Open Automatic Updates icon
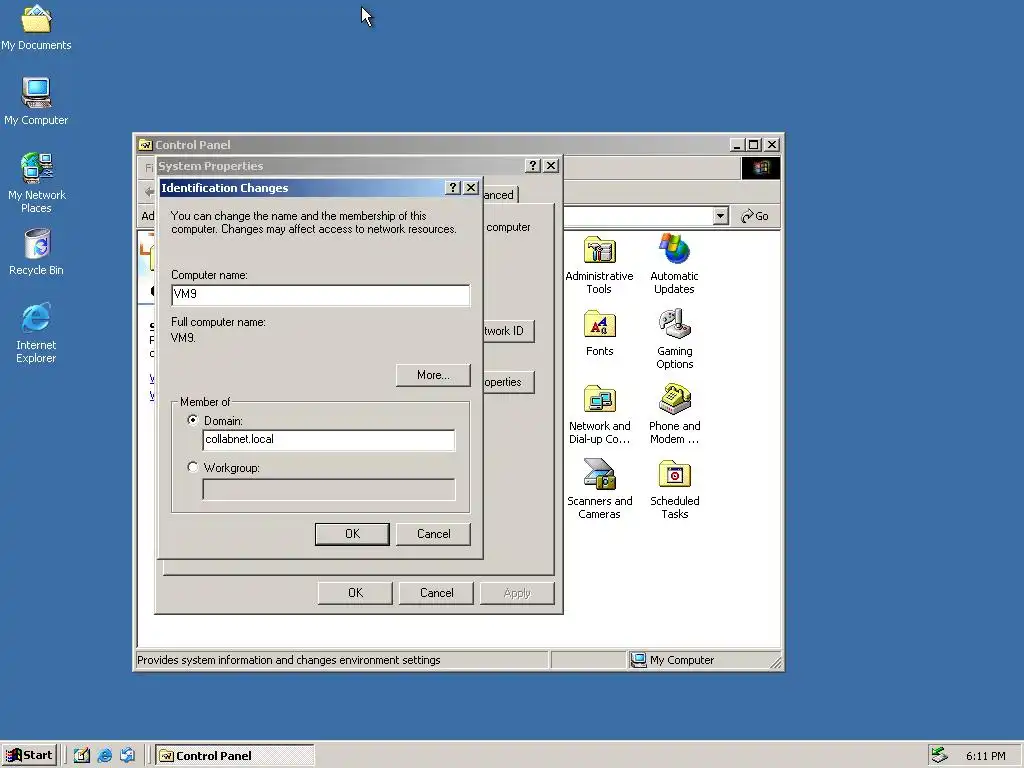The image size is (1024, 768). click(674, 264)
